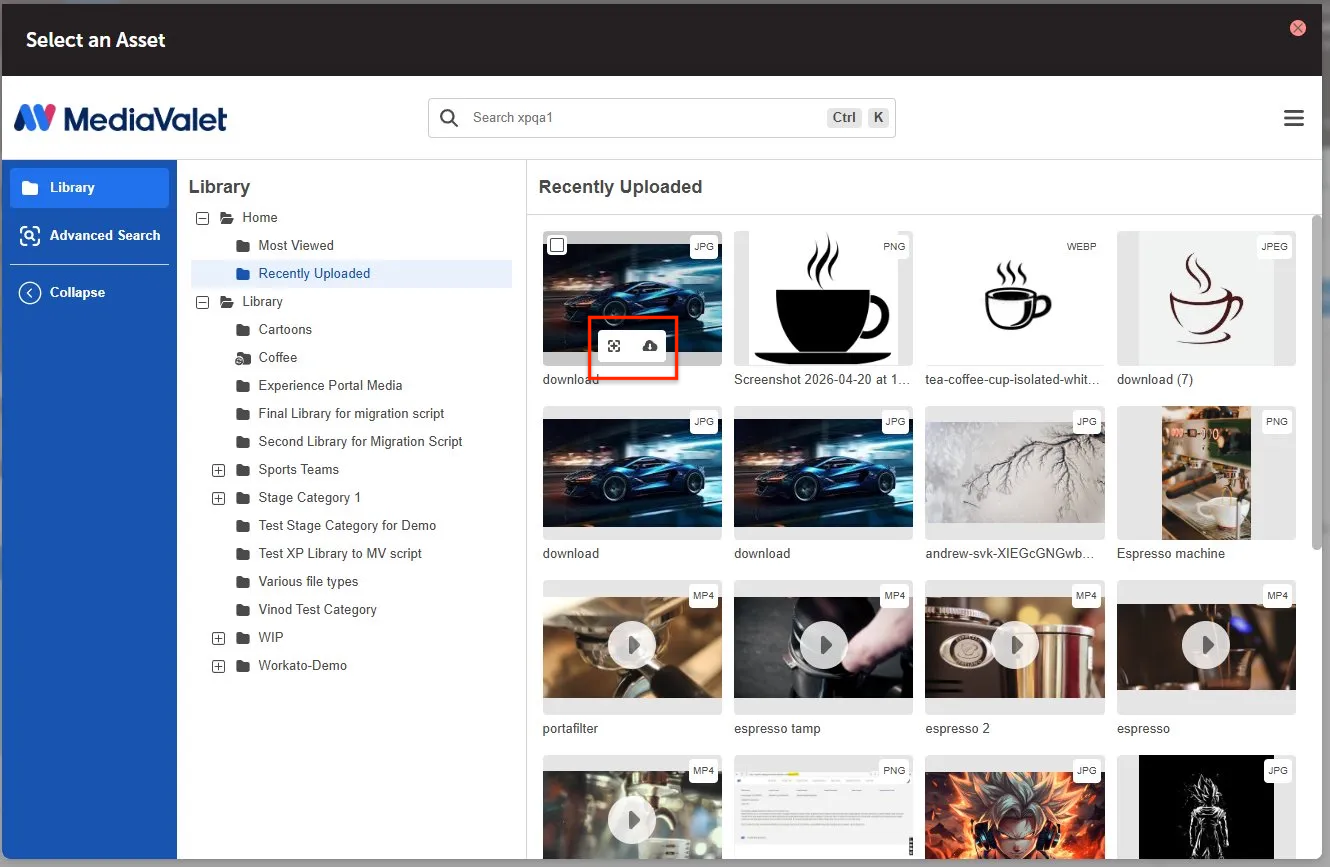Click the Ctrl K shortcut badge
Screen dimensions: 1330x867
pyautogui.click(x=858, y=118)
